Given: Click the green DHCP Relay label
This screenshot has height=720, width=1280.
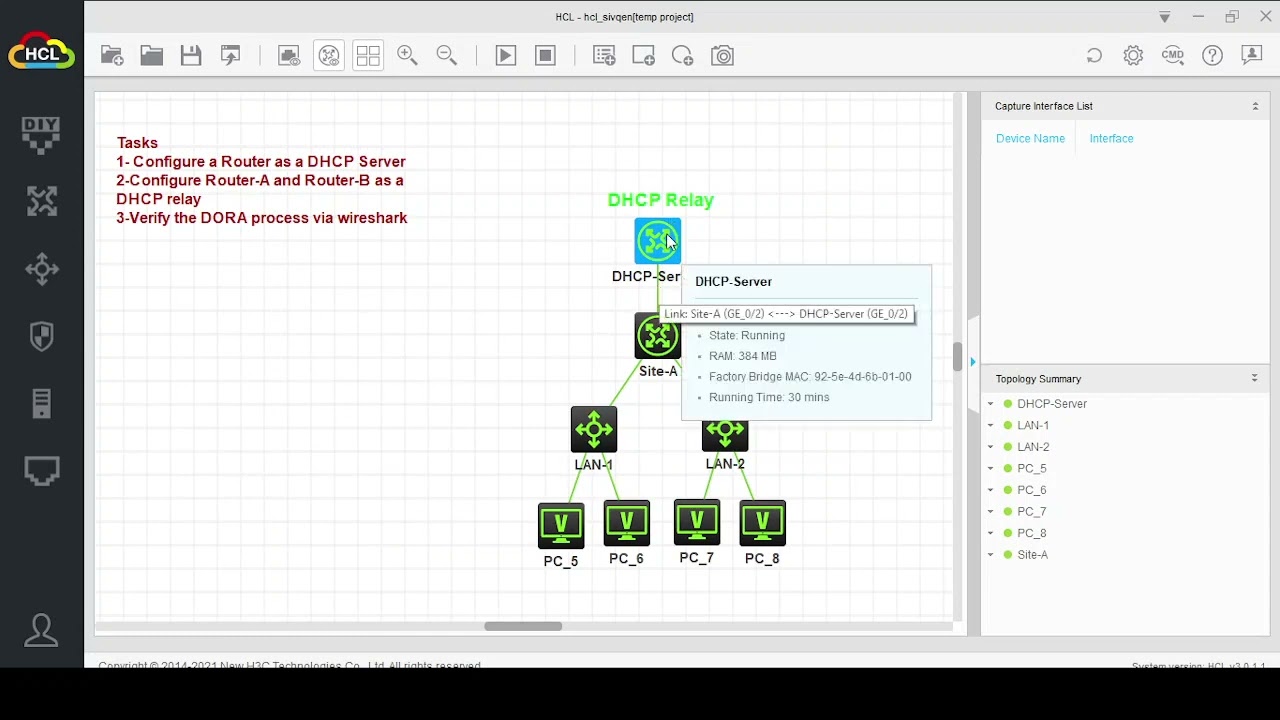Looking at the screenshot, I should pyautogui.click(x=660, y=200).
